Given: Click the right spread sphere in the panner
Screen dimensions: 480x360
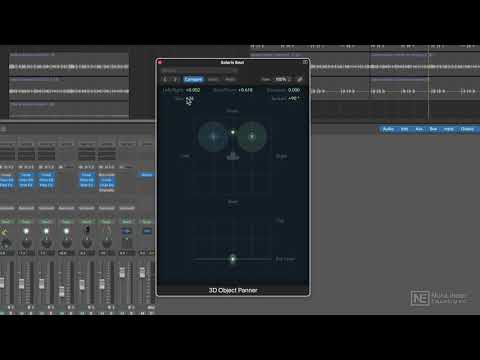Looking at the screenshot, I should tap(252, 136).
